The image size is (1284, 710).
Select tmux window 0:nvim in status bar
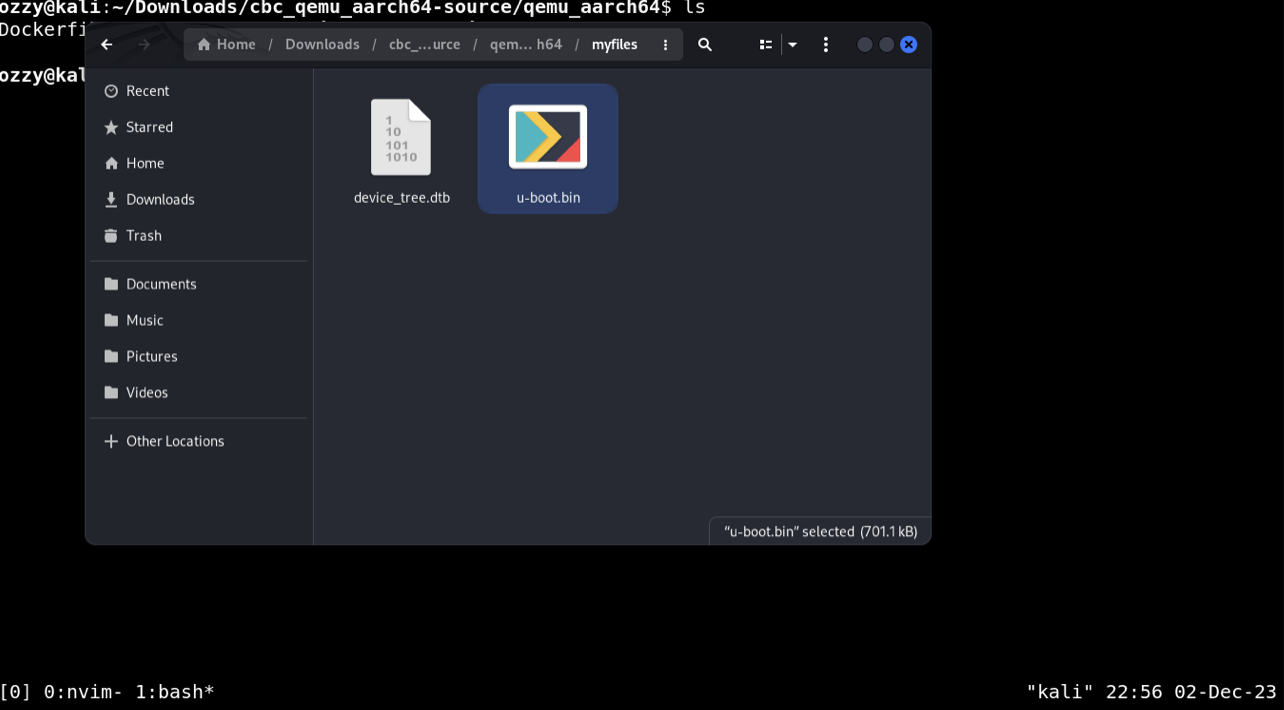[84, 692]
